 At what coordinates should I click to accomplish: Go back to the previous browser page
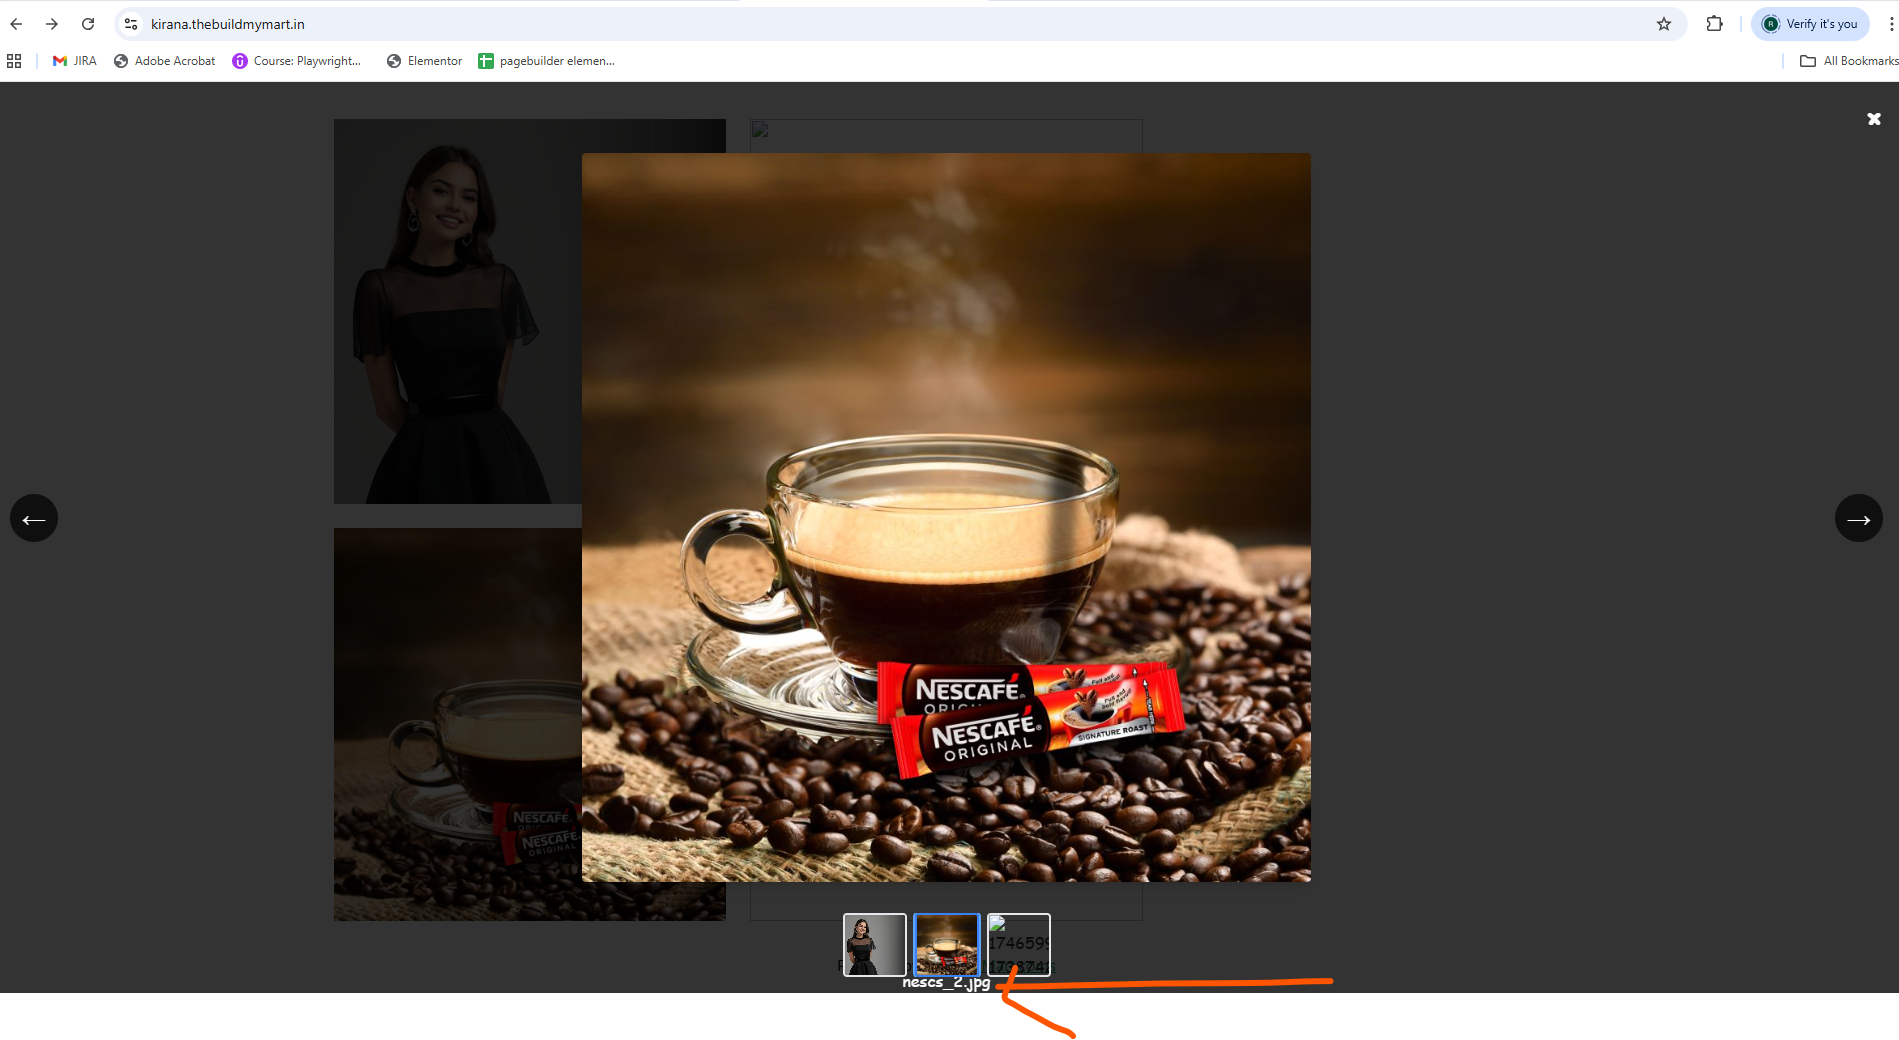click(x=16, y=24)
